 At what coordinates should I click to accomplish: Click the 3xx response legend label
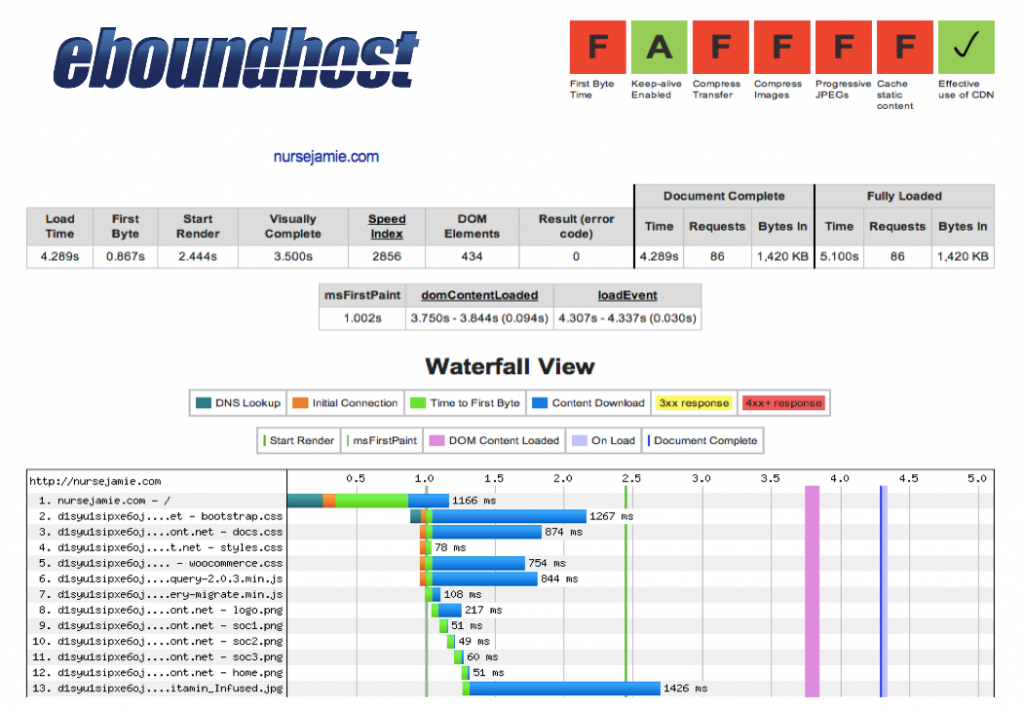coord(694,403)
